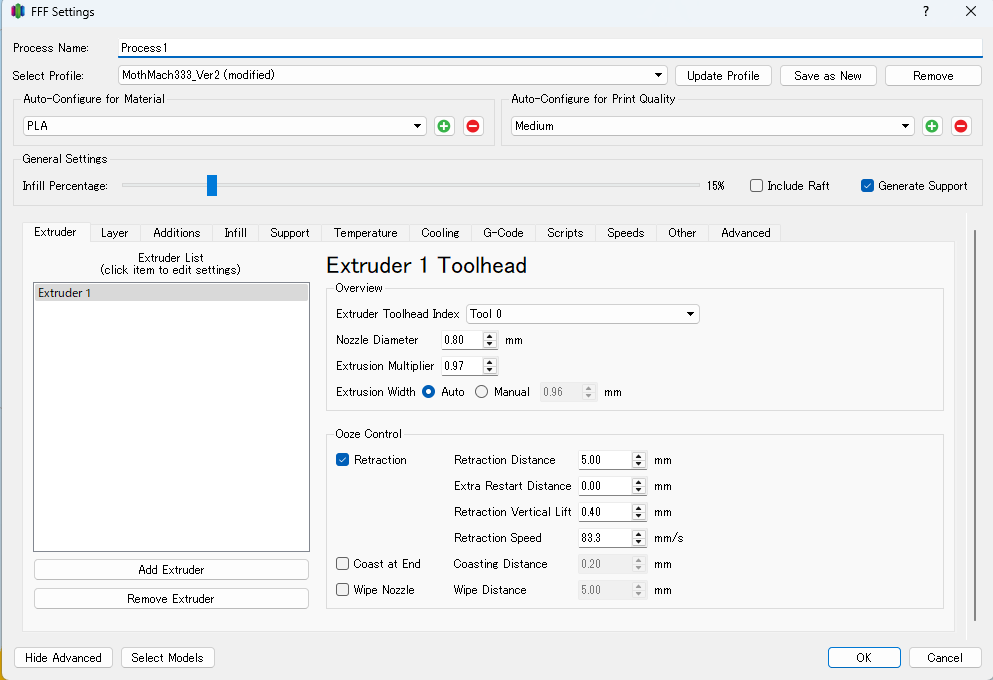Switch to the Layer tab

point(115,233)
